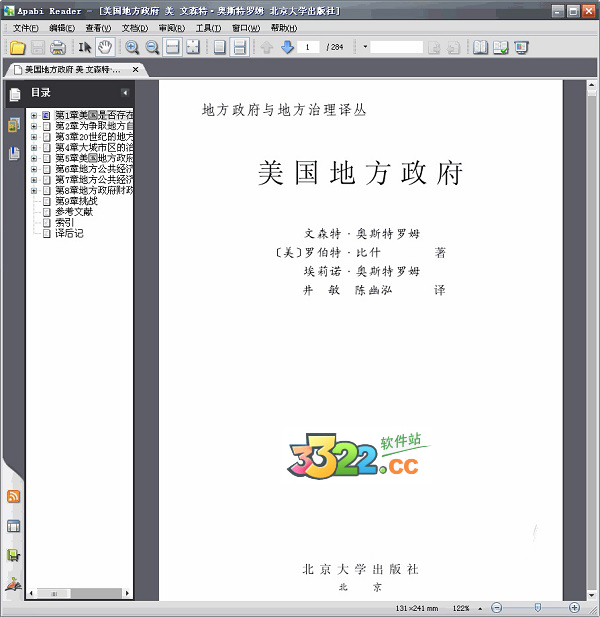Activate the hand pan tool

[105, 47]
